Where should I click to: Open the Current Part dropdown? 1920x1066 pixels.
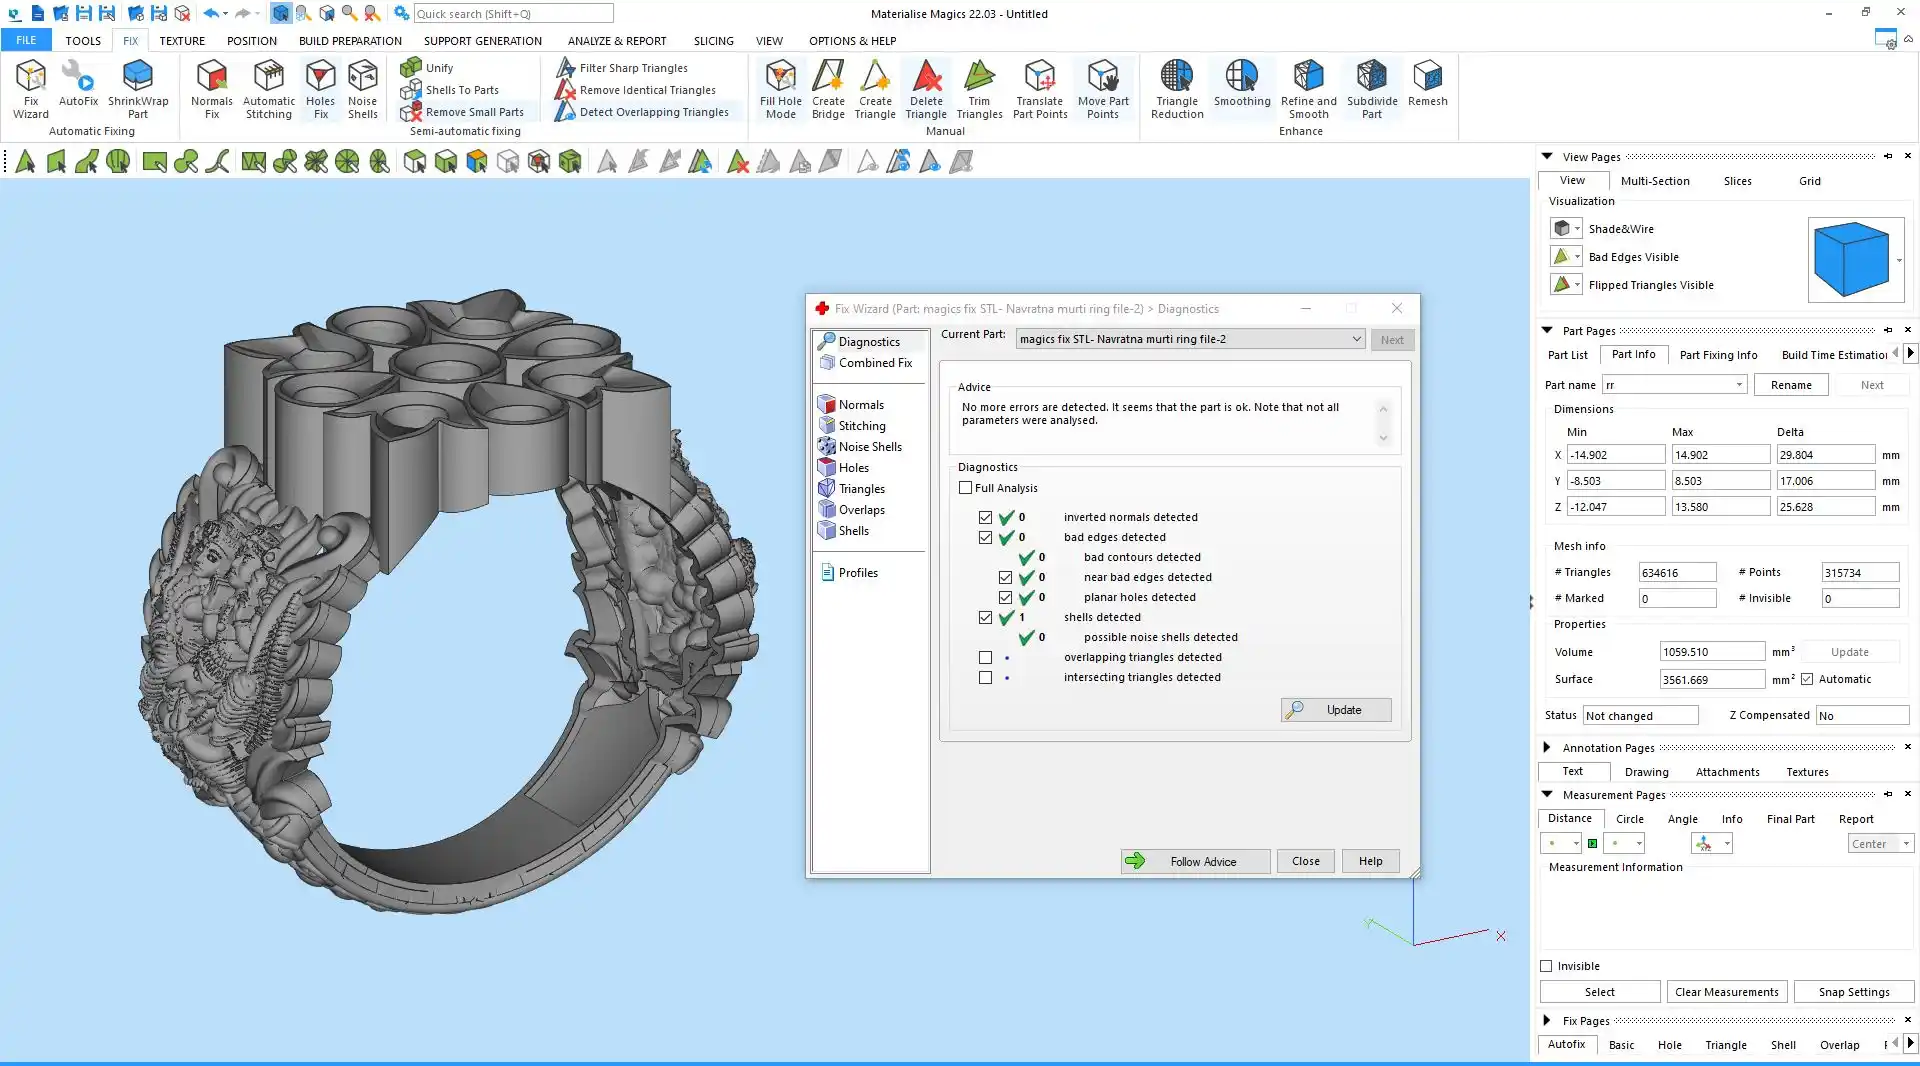click(x=1356, y=339)
